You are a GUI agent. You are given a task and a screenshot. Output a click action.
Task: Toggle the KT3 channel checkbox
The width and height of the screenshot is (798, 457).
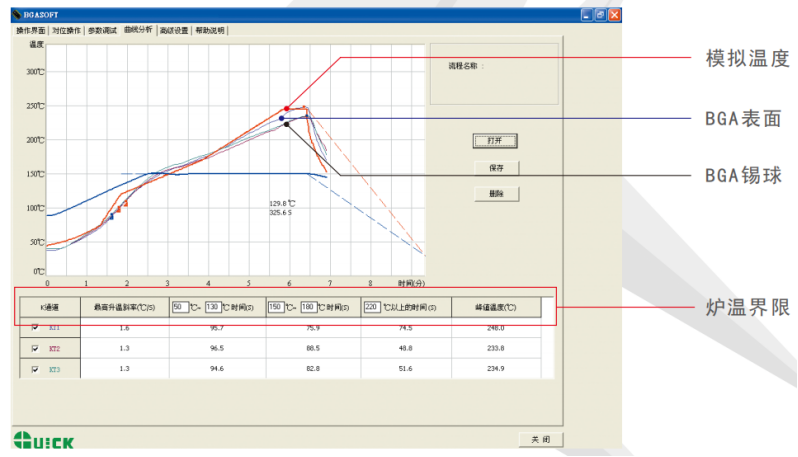37,369
